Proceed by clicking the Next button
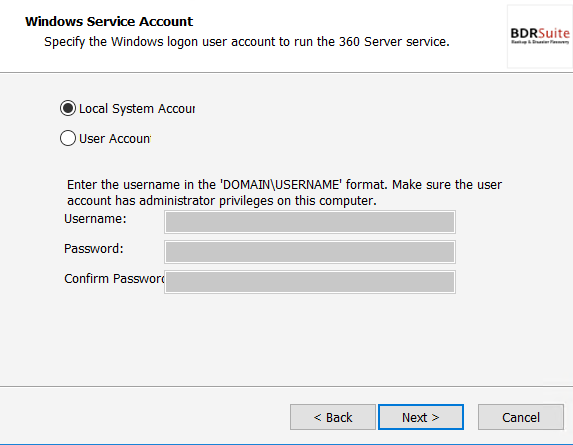This screenshot has height=445, width=573. tap(421, 417)
